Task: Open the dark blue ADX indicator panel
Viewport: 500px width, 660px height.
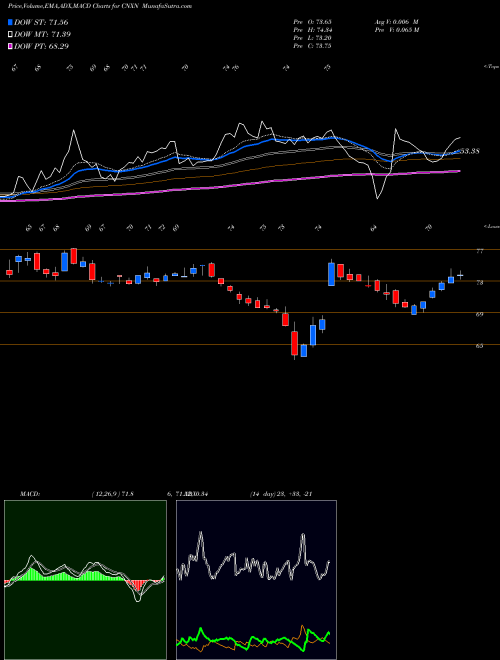Action: point(256,580)
